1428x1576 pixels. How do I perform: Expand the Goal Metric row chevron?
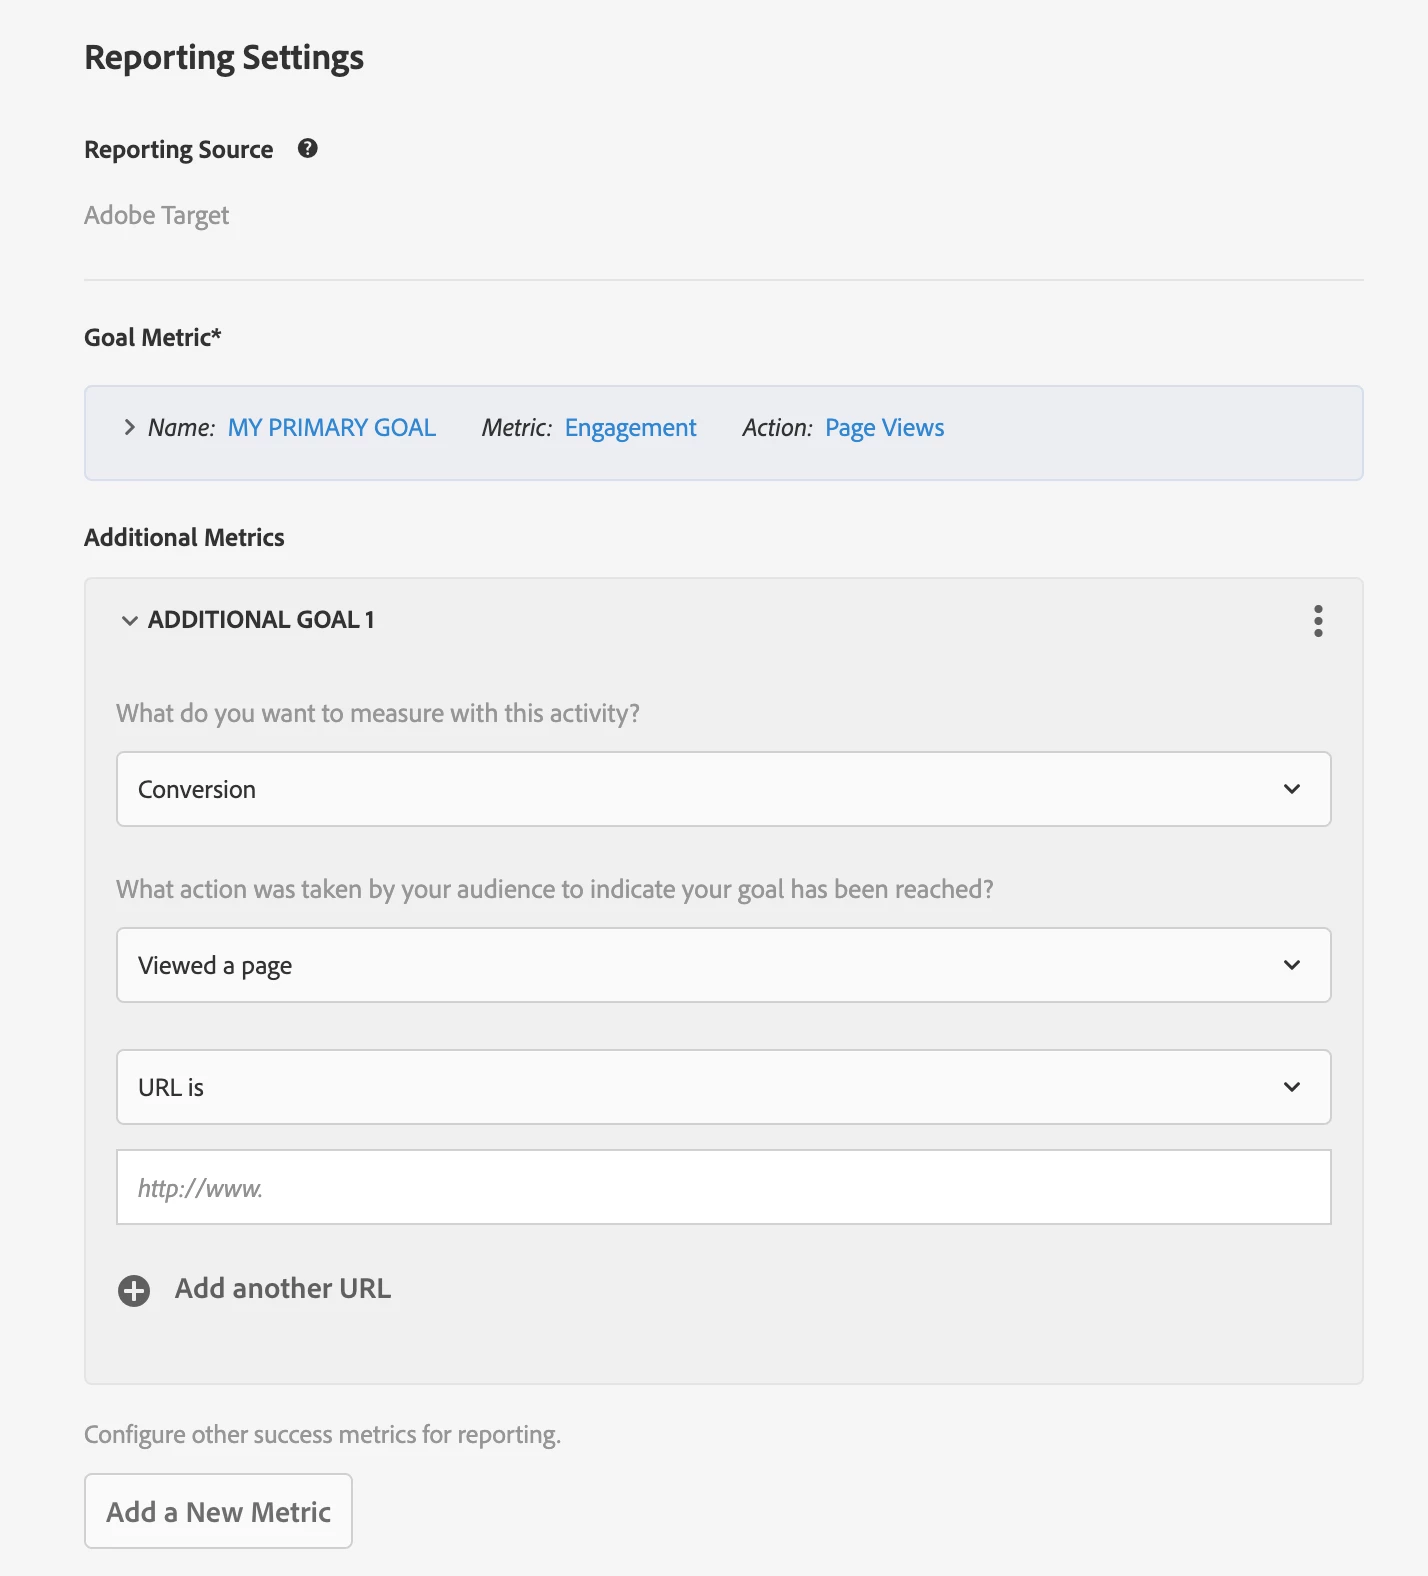tap(129, 428)
